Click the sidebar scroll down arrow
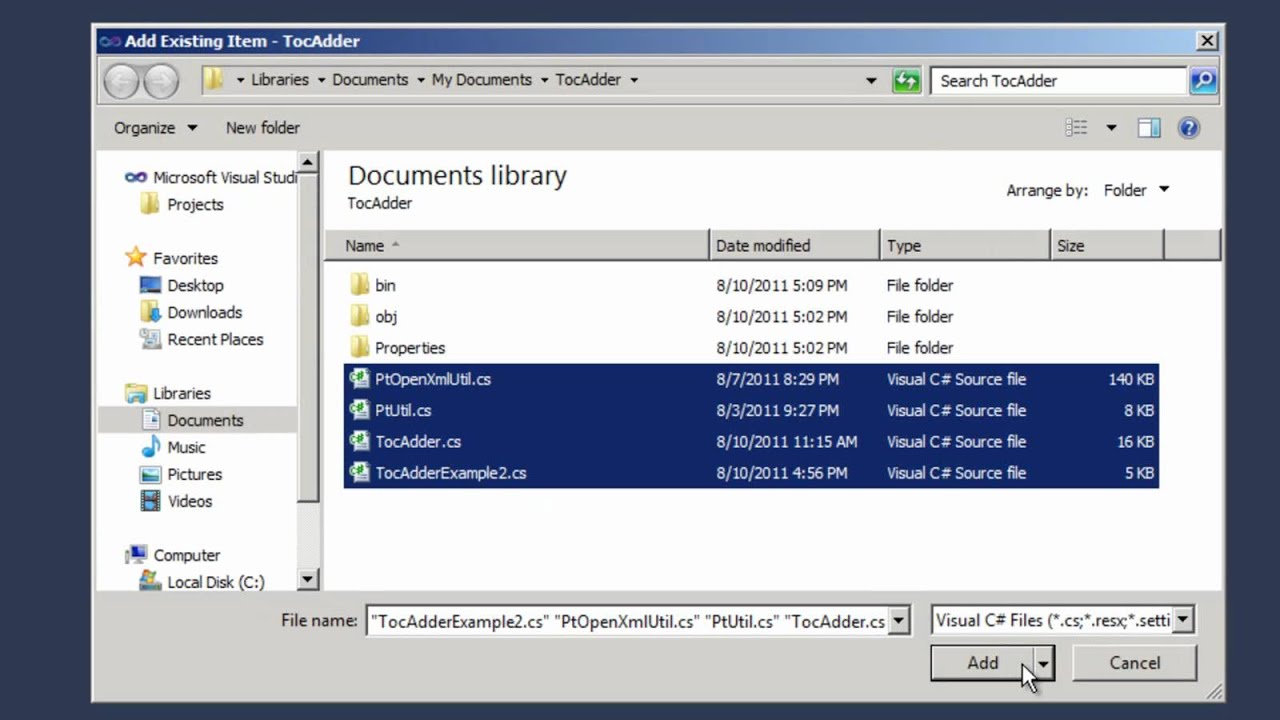 307,580
